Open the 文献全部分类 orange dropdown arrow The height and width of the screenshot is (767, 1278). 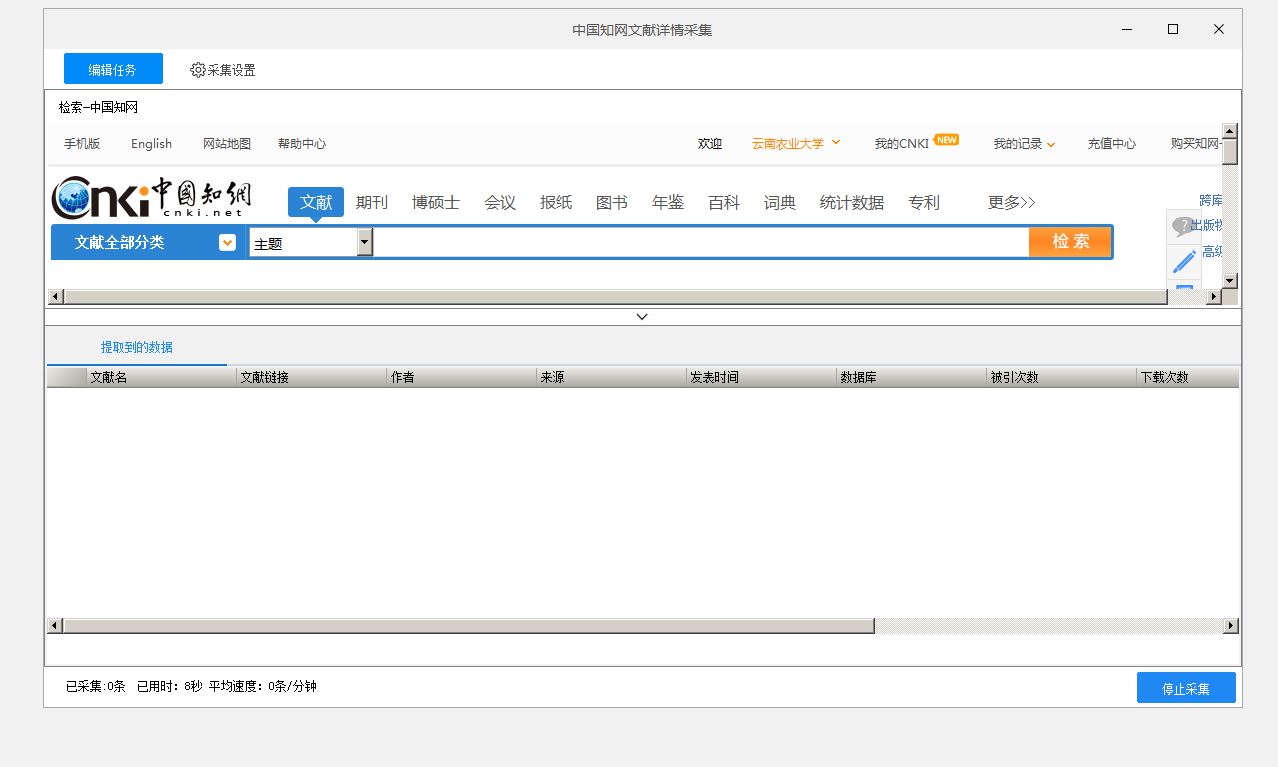click(x=228, y=242)
